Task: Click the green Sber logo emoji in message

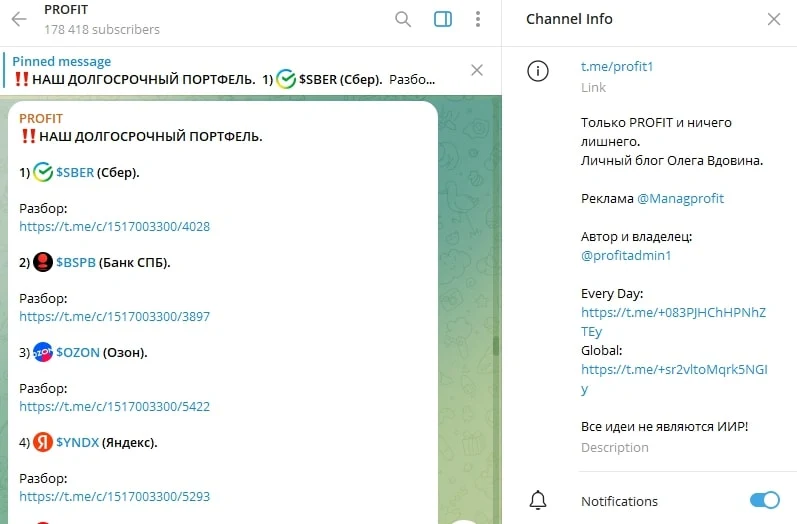Action: [x=43, y=172]
